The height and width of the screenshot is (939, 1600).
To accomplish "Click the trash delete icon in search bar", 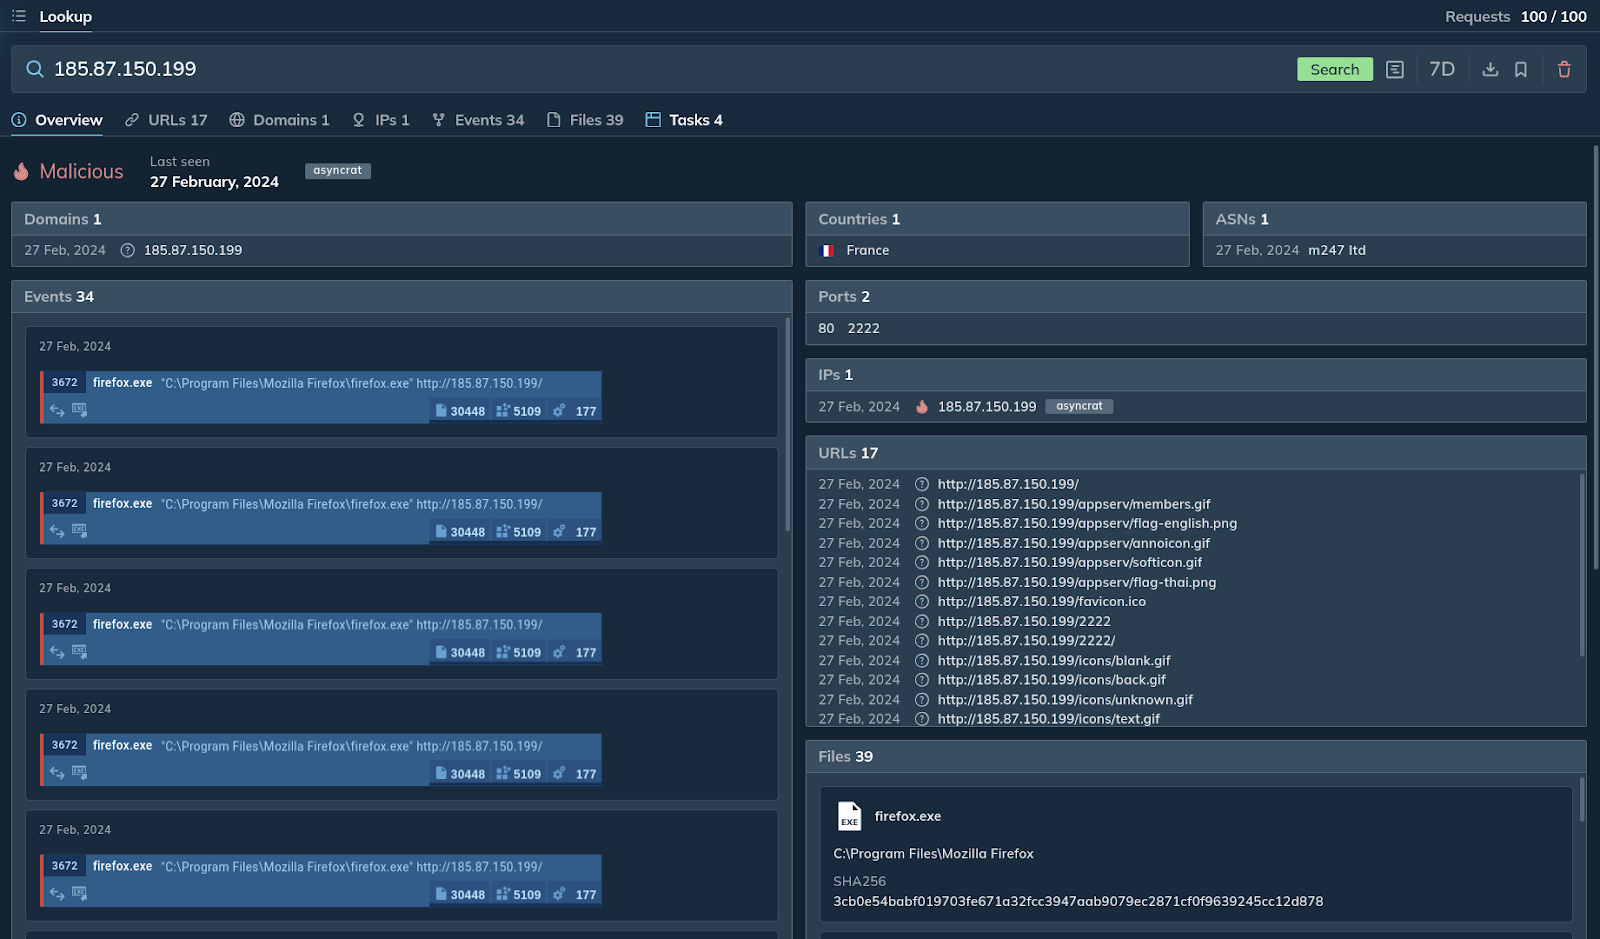I will tap(1564, 69).
